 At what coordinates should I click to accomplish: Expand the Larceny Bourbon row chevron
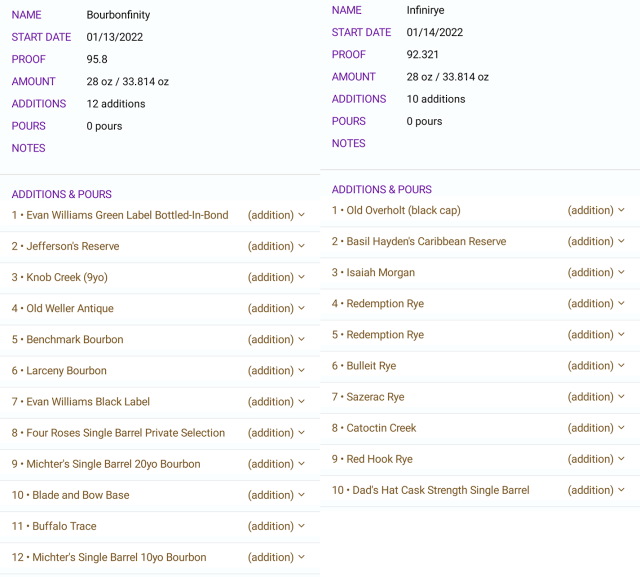301,371
